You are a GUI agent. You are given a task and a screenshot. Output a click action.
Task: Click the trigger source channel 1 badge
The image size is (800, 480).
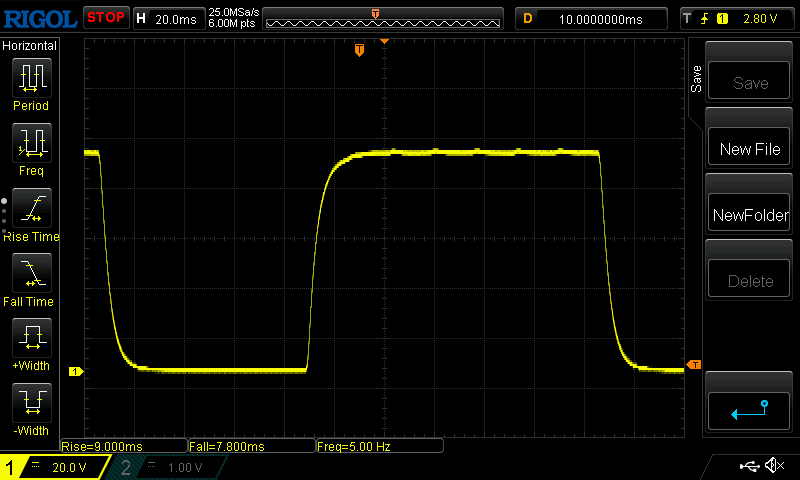pyautogui.click(x=722, y=19)
